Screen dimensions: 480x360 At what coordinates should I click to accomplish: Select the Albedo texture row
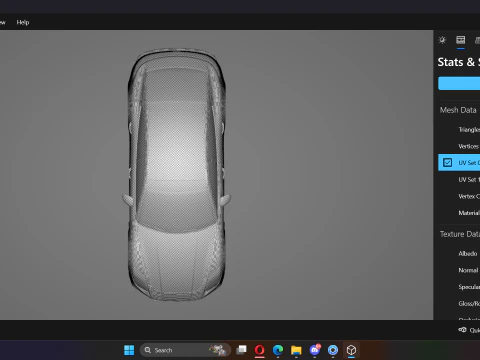click(x=459, y=254)
